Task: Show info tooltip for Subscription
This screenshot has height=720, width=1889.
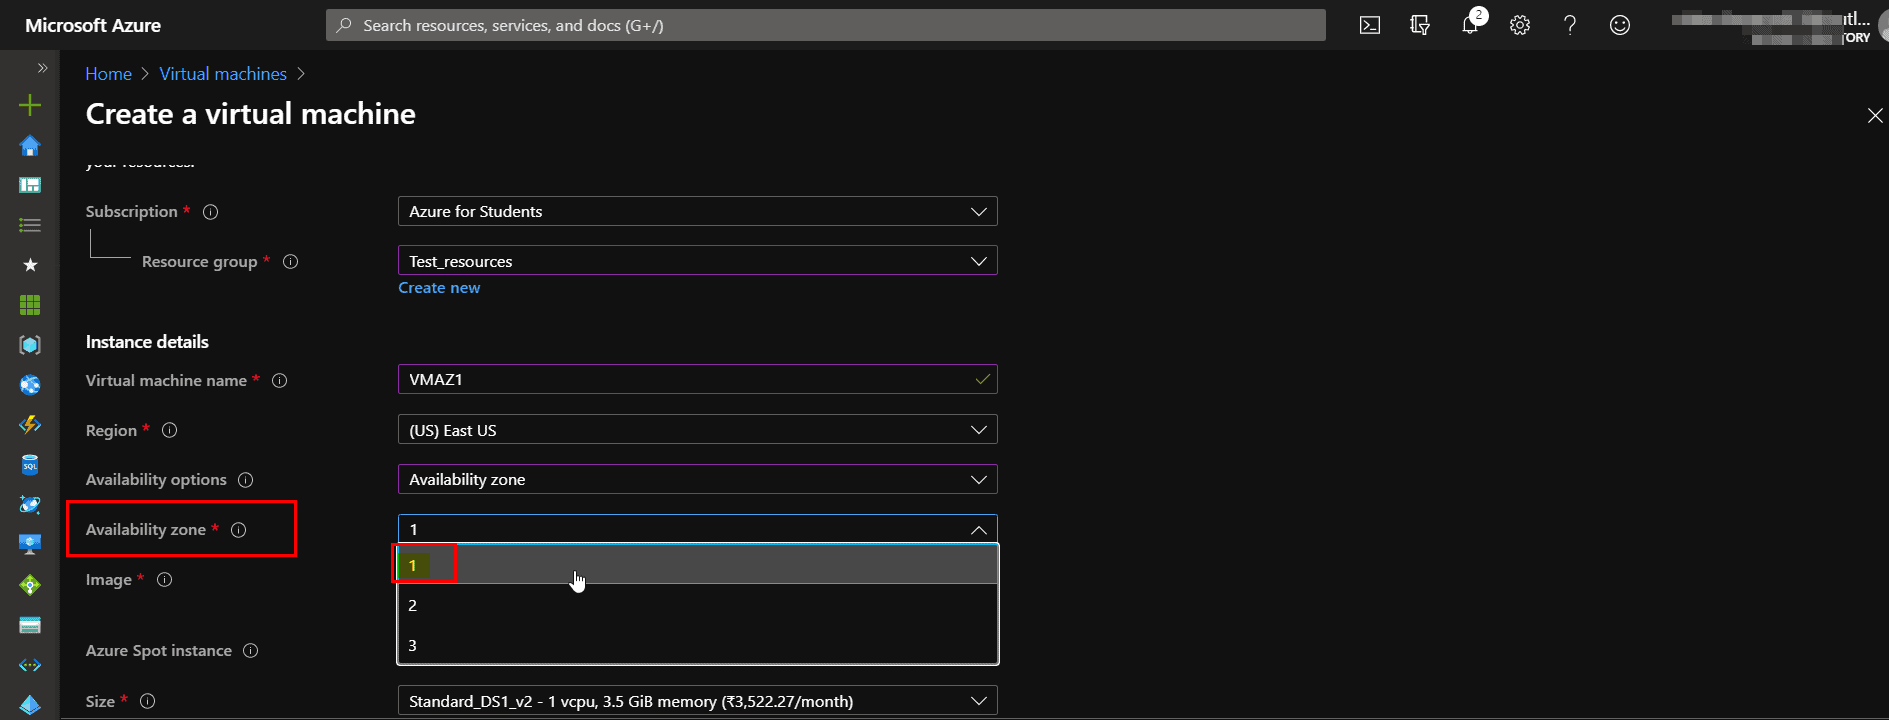Action: [211, 212]
